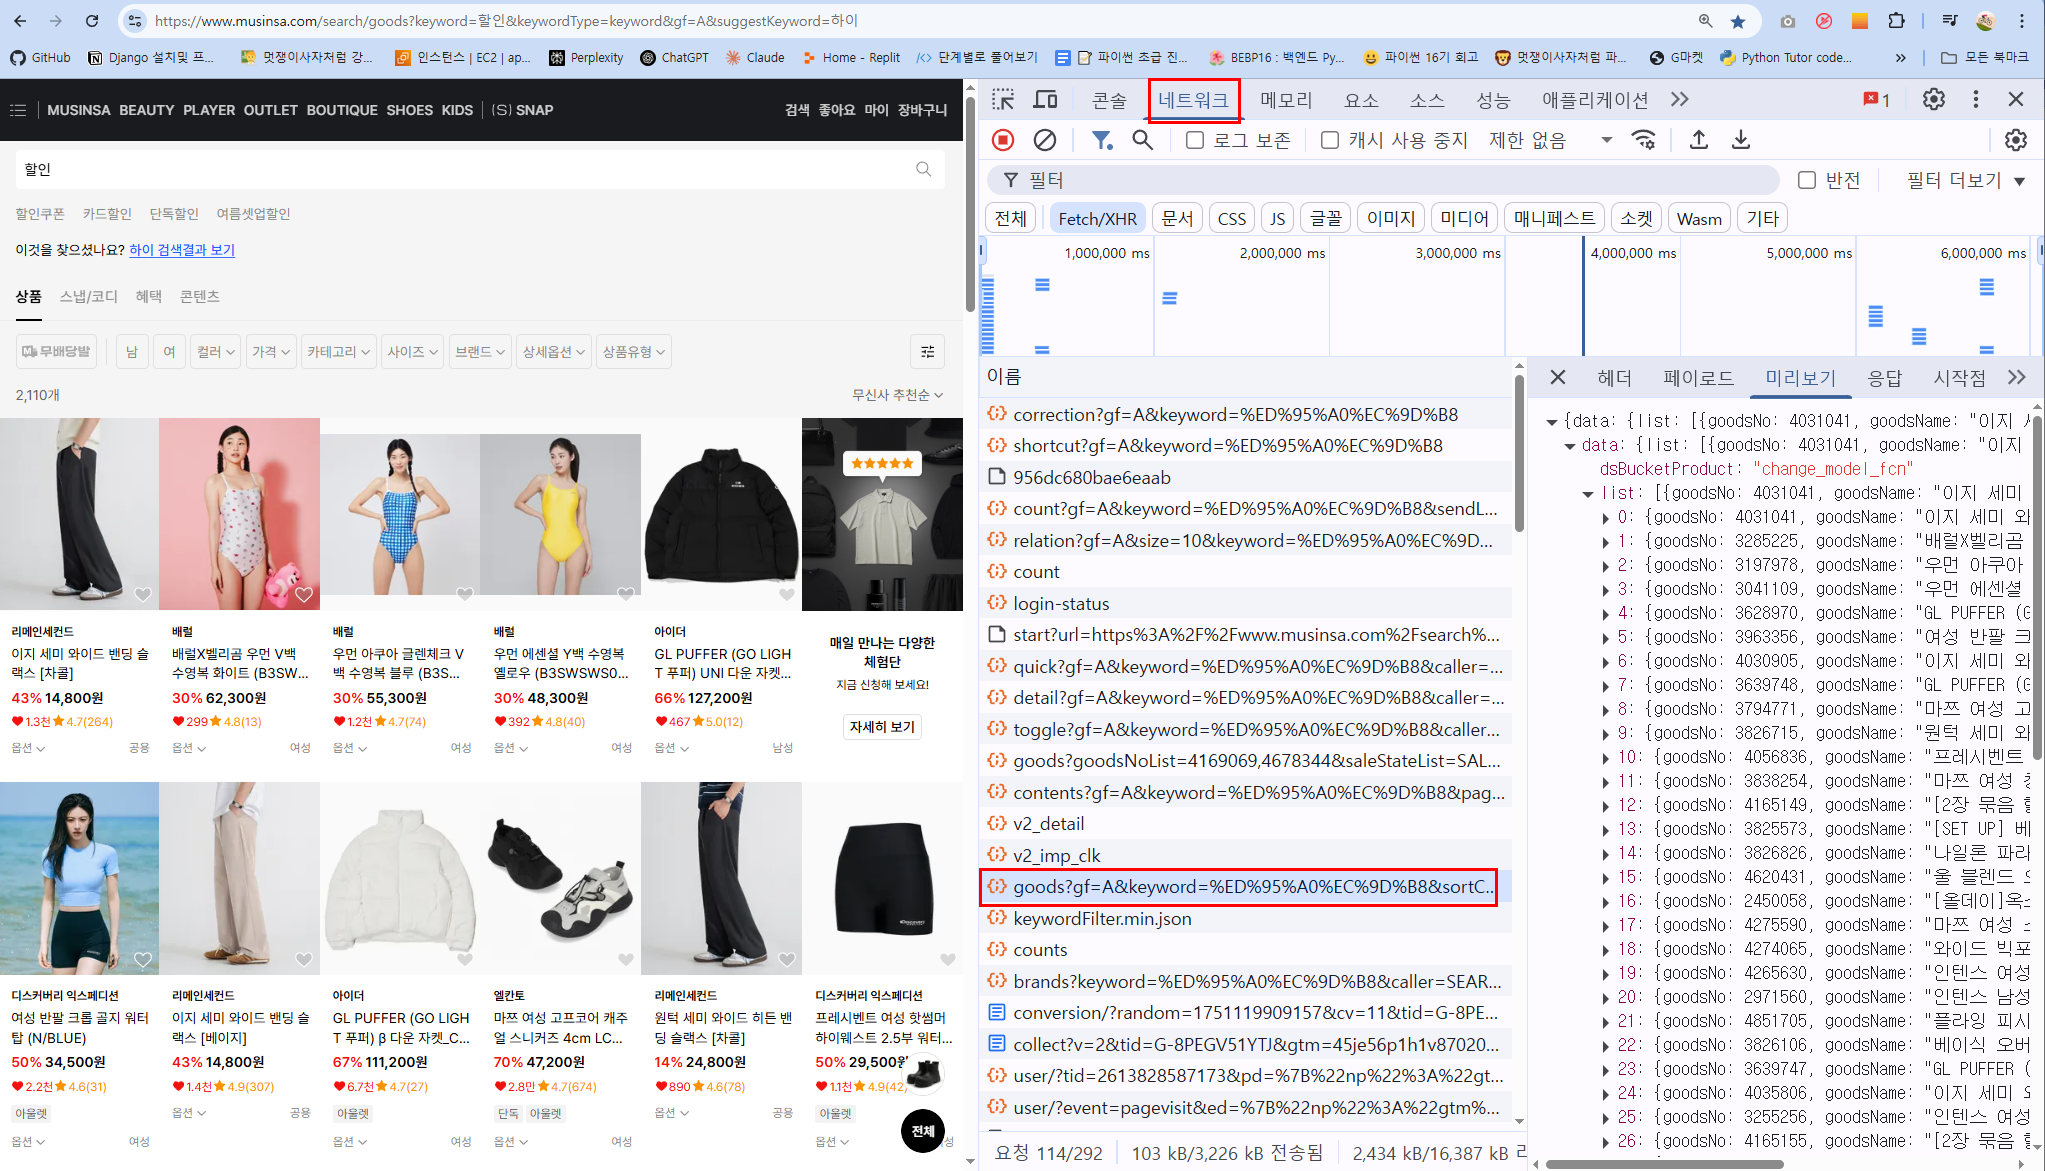Toggle the 무배당발 filter

click(57, 351)
